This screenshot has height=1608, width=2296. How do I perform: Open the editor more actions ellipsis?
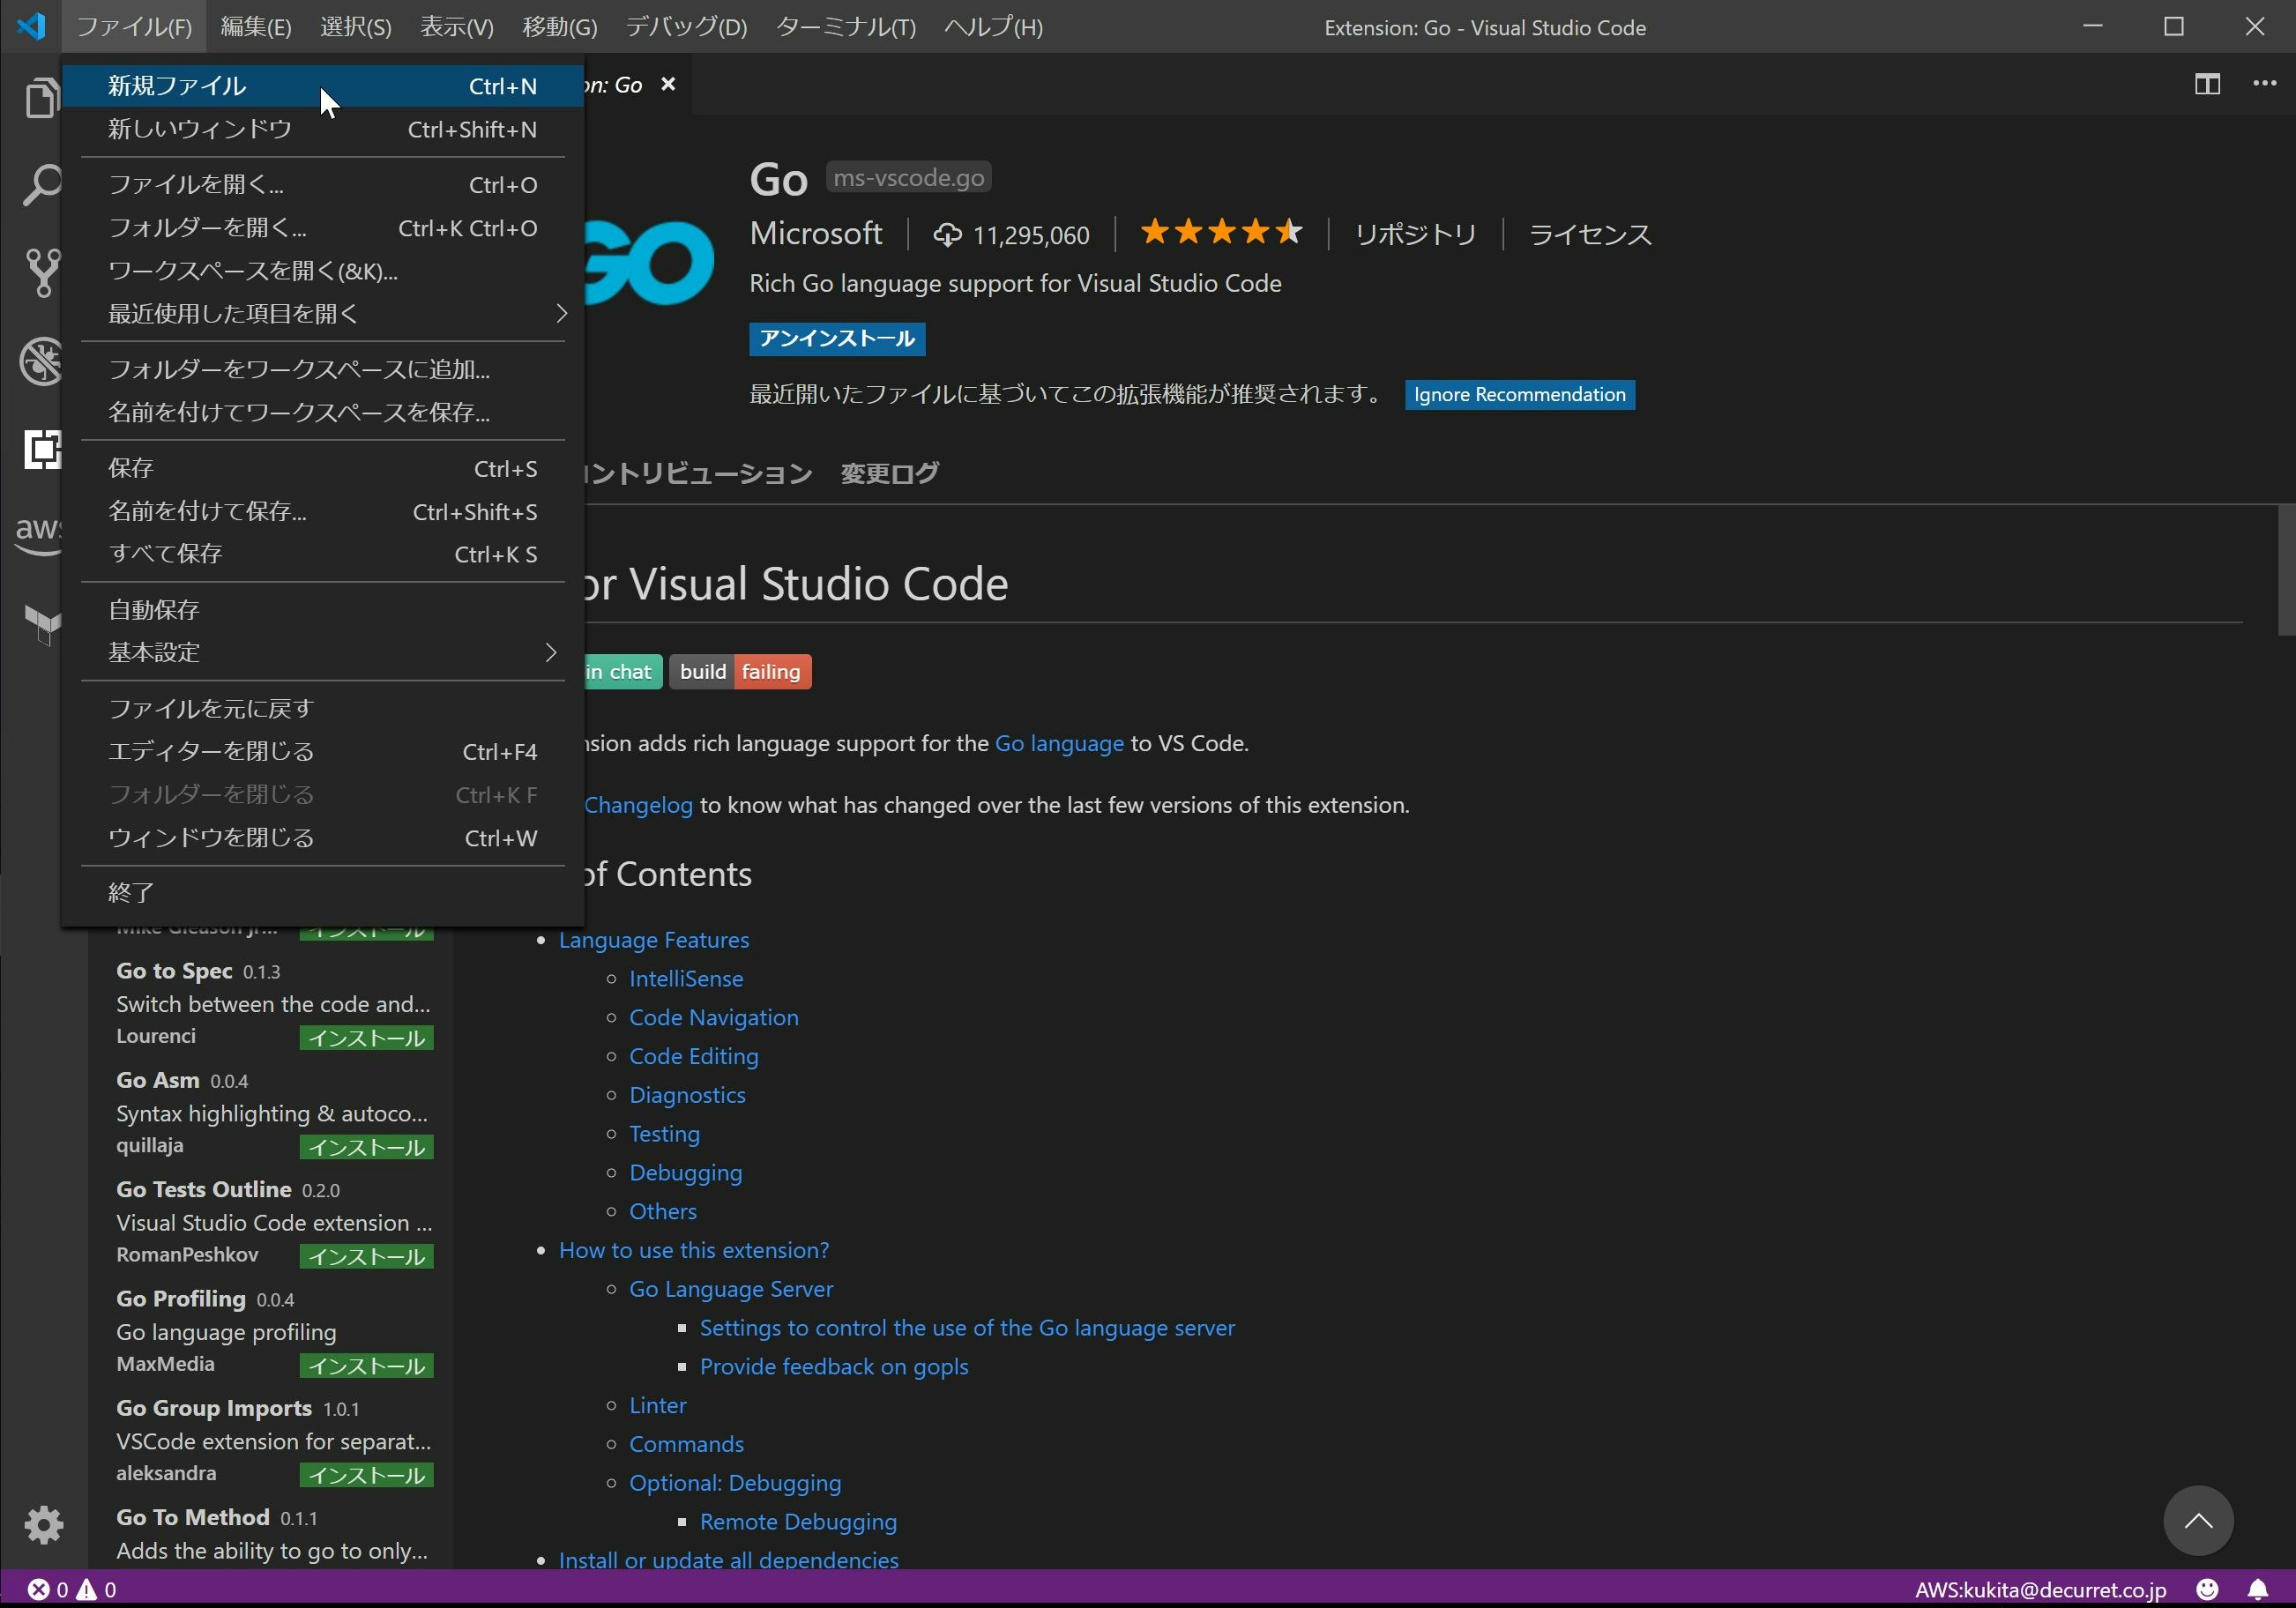pos(2264,84)
